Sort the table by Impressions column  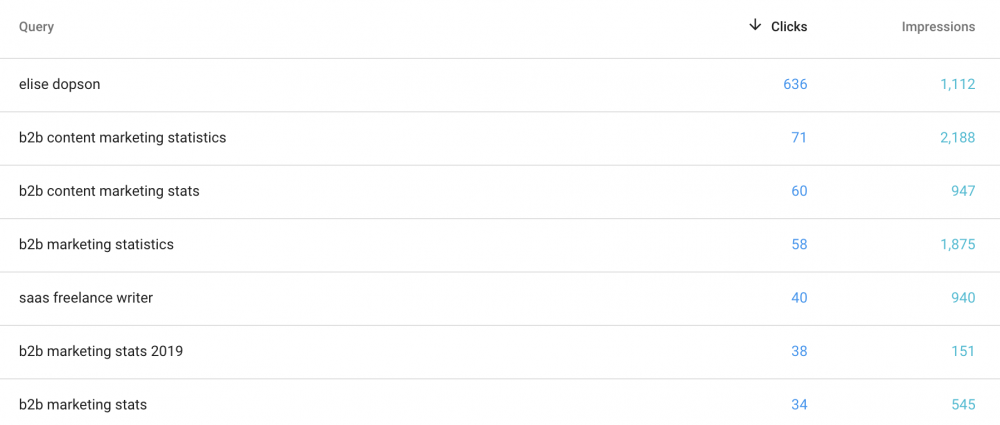(x=938, y=27)
